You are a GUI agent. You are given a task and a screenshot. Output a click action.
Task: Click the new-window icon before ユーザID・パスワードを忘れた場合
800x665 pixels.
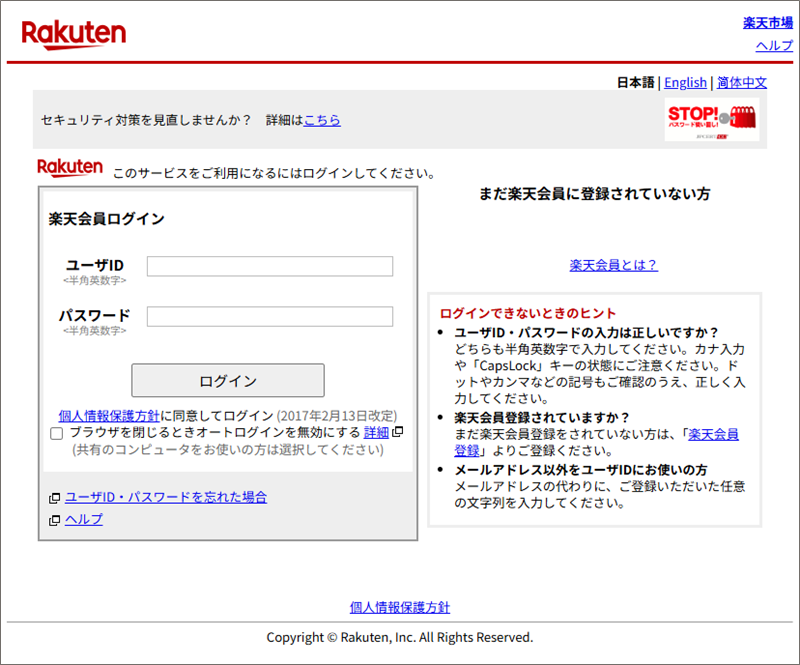pyautogui.click(x=54, y=498)
